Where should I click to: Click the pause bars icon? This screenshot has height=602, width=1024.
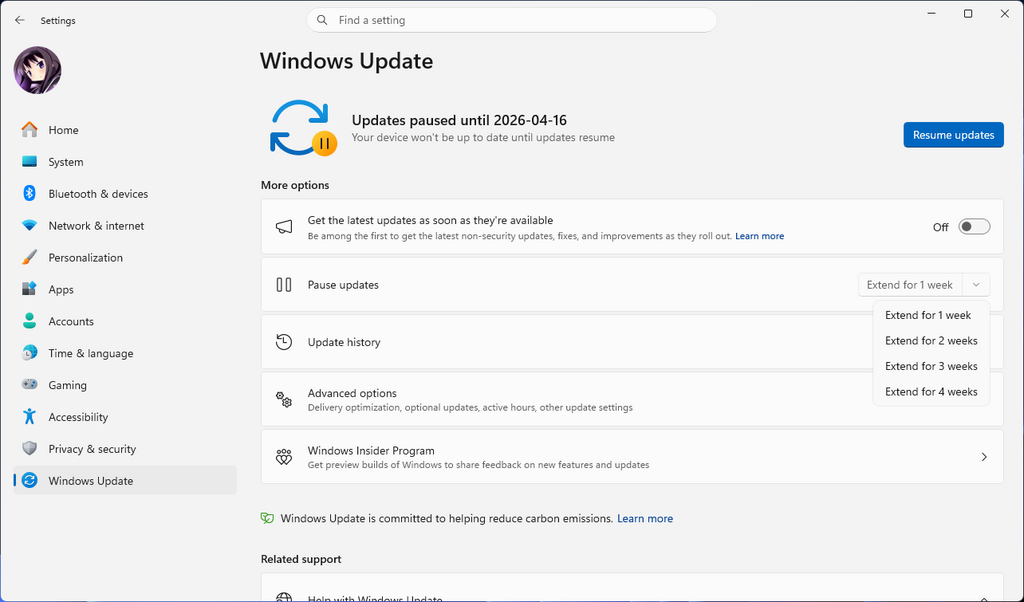(x=284, y=285)
